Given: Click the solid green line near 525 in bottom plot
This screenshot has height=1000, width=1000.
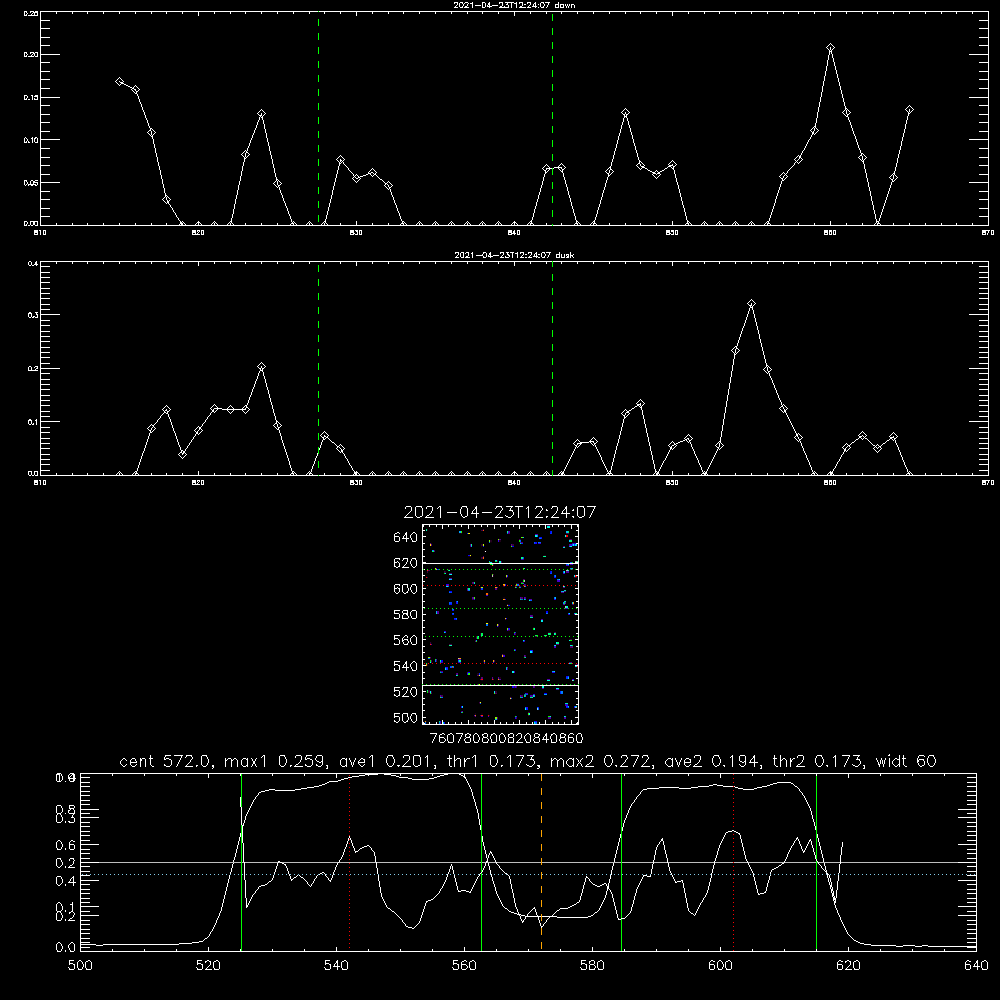Looking at the screenshot, I should pyautogui.click(x=241, y=862).
